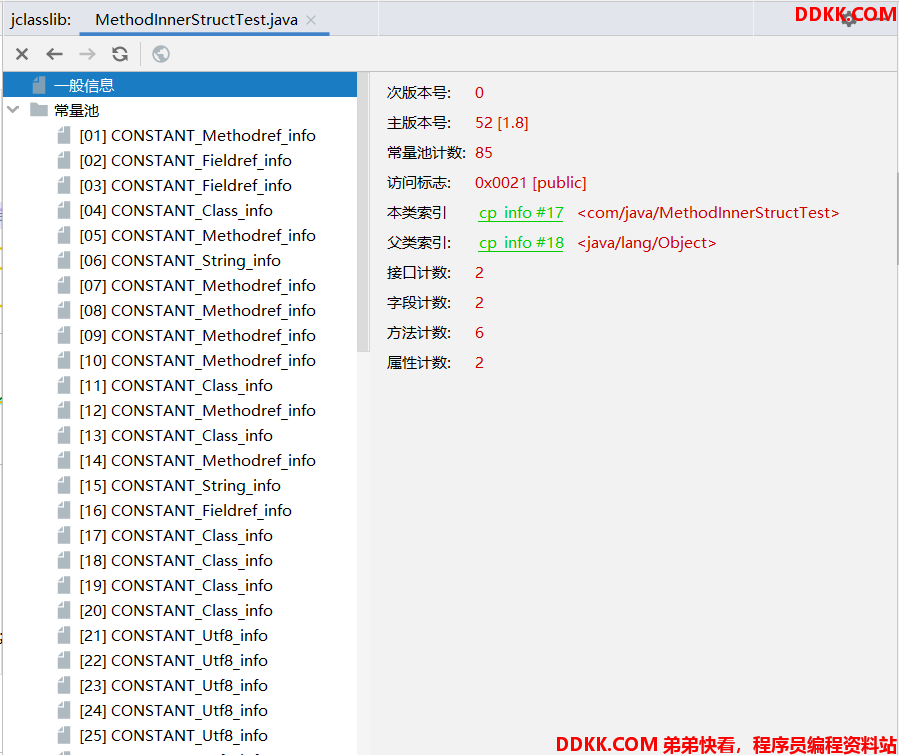Select [16] CONSTANT_Fieldref_info
This screenshot has width=899, height=755.
185,511
